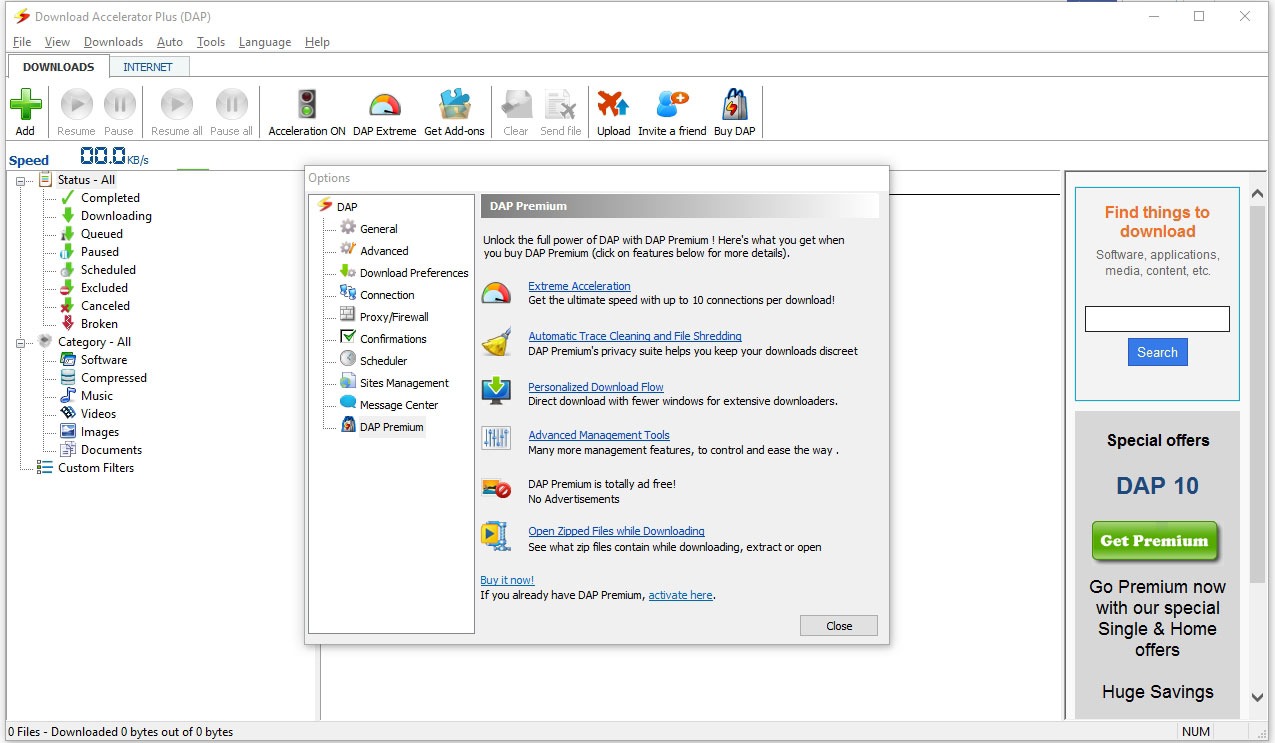
Task: Collapse the Category - All tree node
Action: coord(21,343)
